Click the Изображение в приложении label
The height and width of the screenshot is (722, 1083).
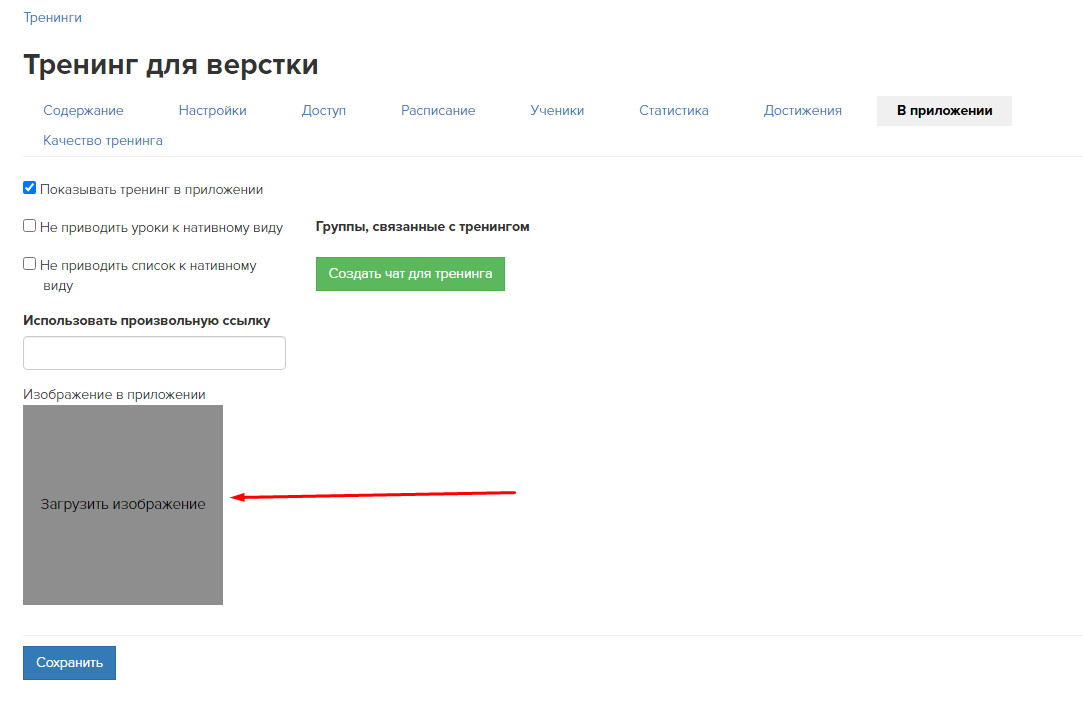pyautogui.click(x=114, y=394)
